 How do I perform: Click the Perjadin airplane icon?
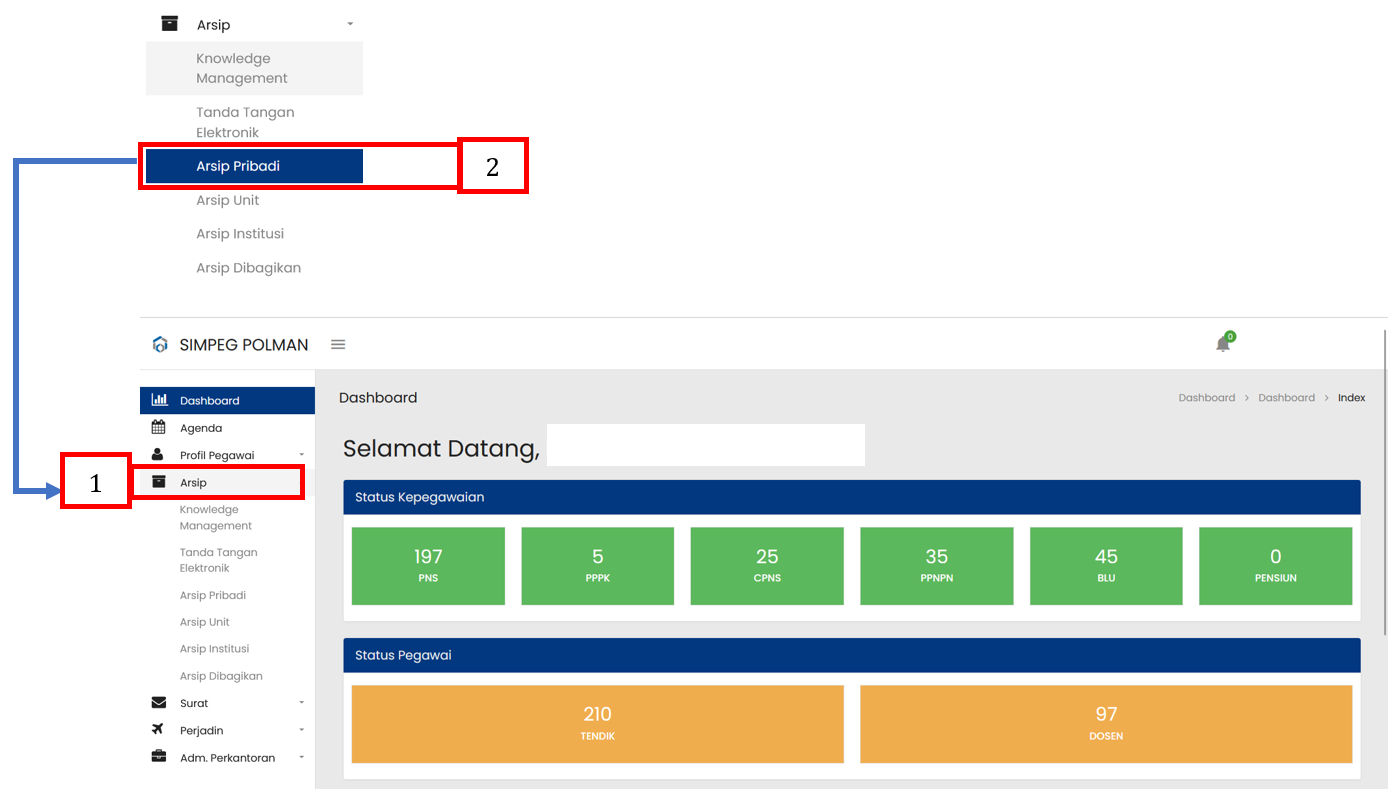click(158, 730)
